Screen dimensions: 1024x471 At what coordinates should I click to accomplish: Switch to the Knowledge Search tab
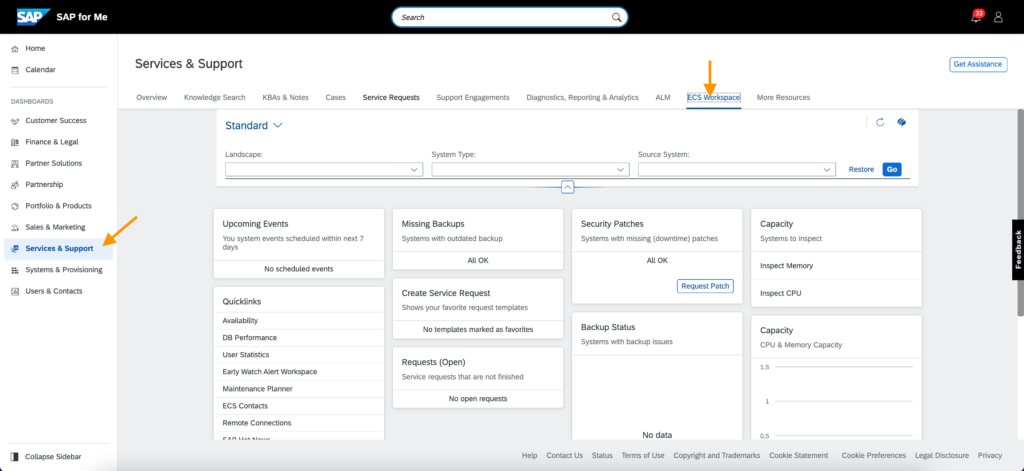coord(215,97)
